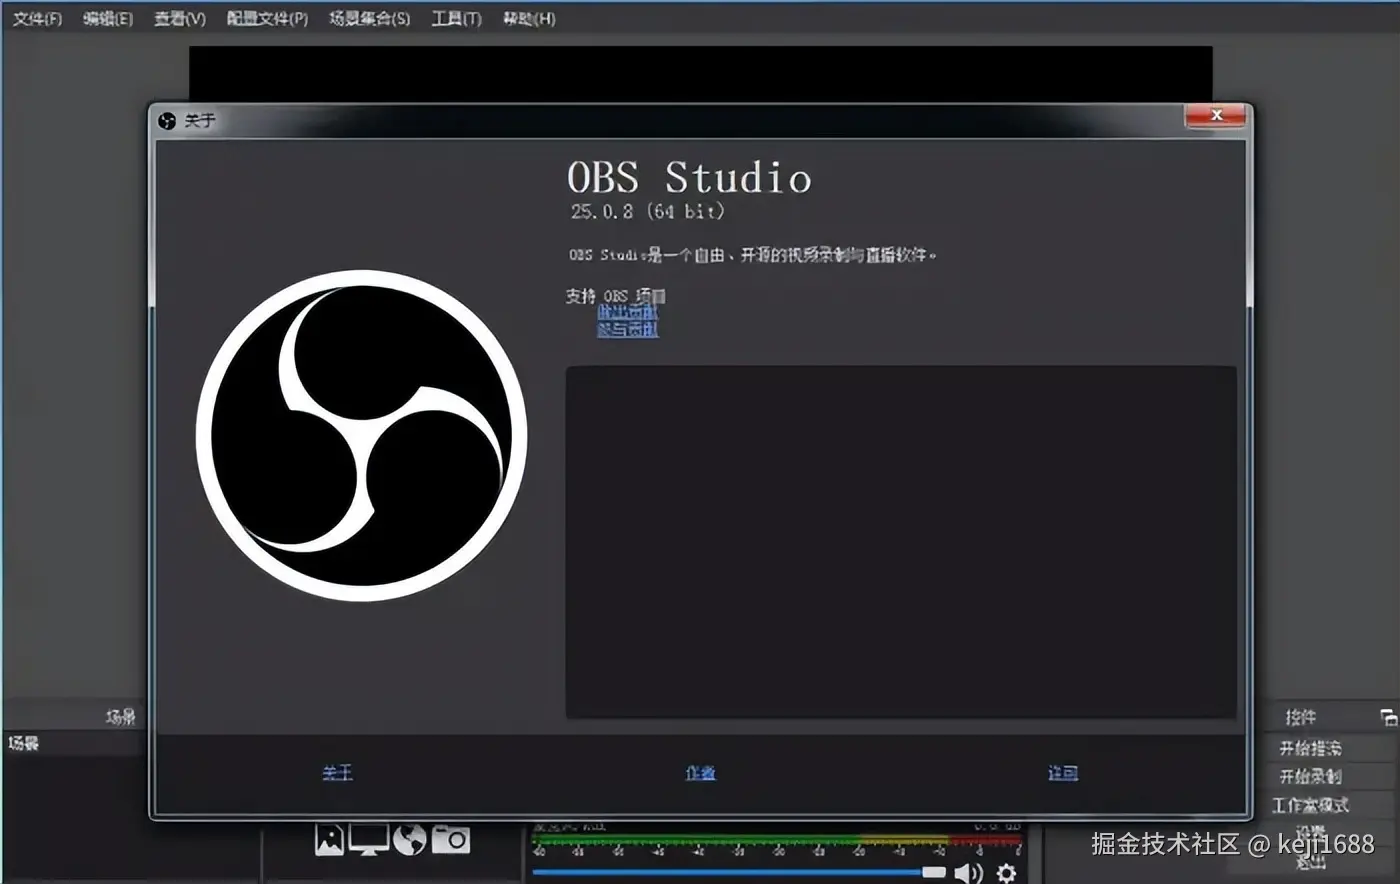The width and height of the screenshot is (1400, 884).
Task: Select the 作者 link at dialog bottom
Action: coord(700,773)
